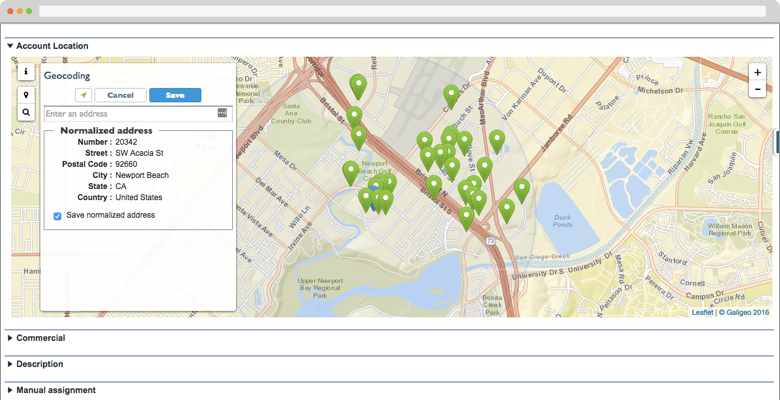Expand the Commercial section
This screenshot has height=400, width=780.
40,338
